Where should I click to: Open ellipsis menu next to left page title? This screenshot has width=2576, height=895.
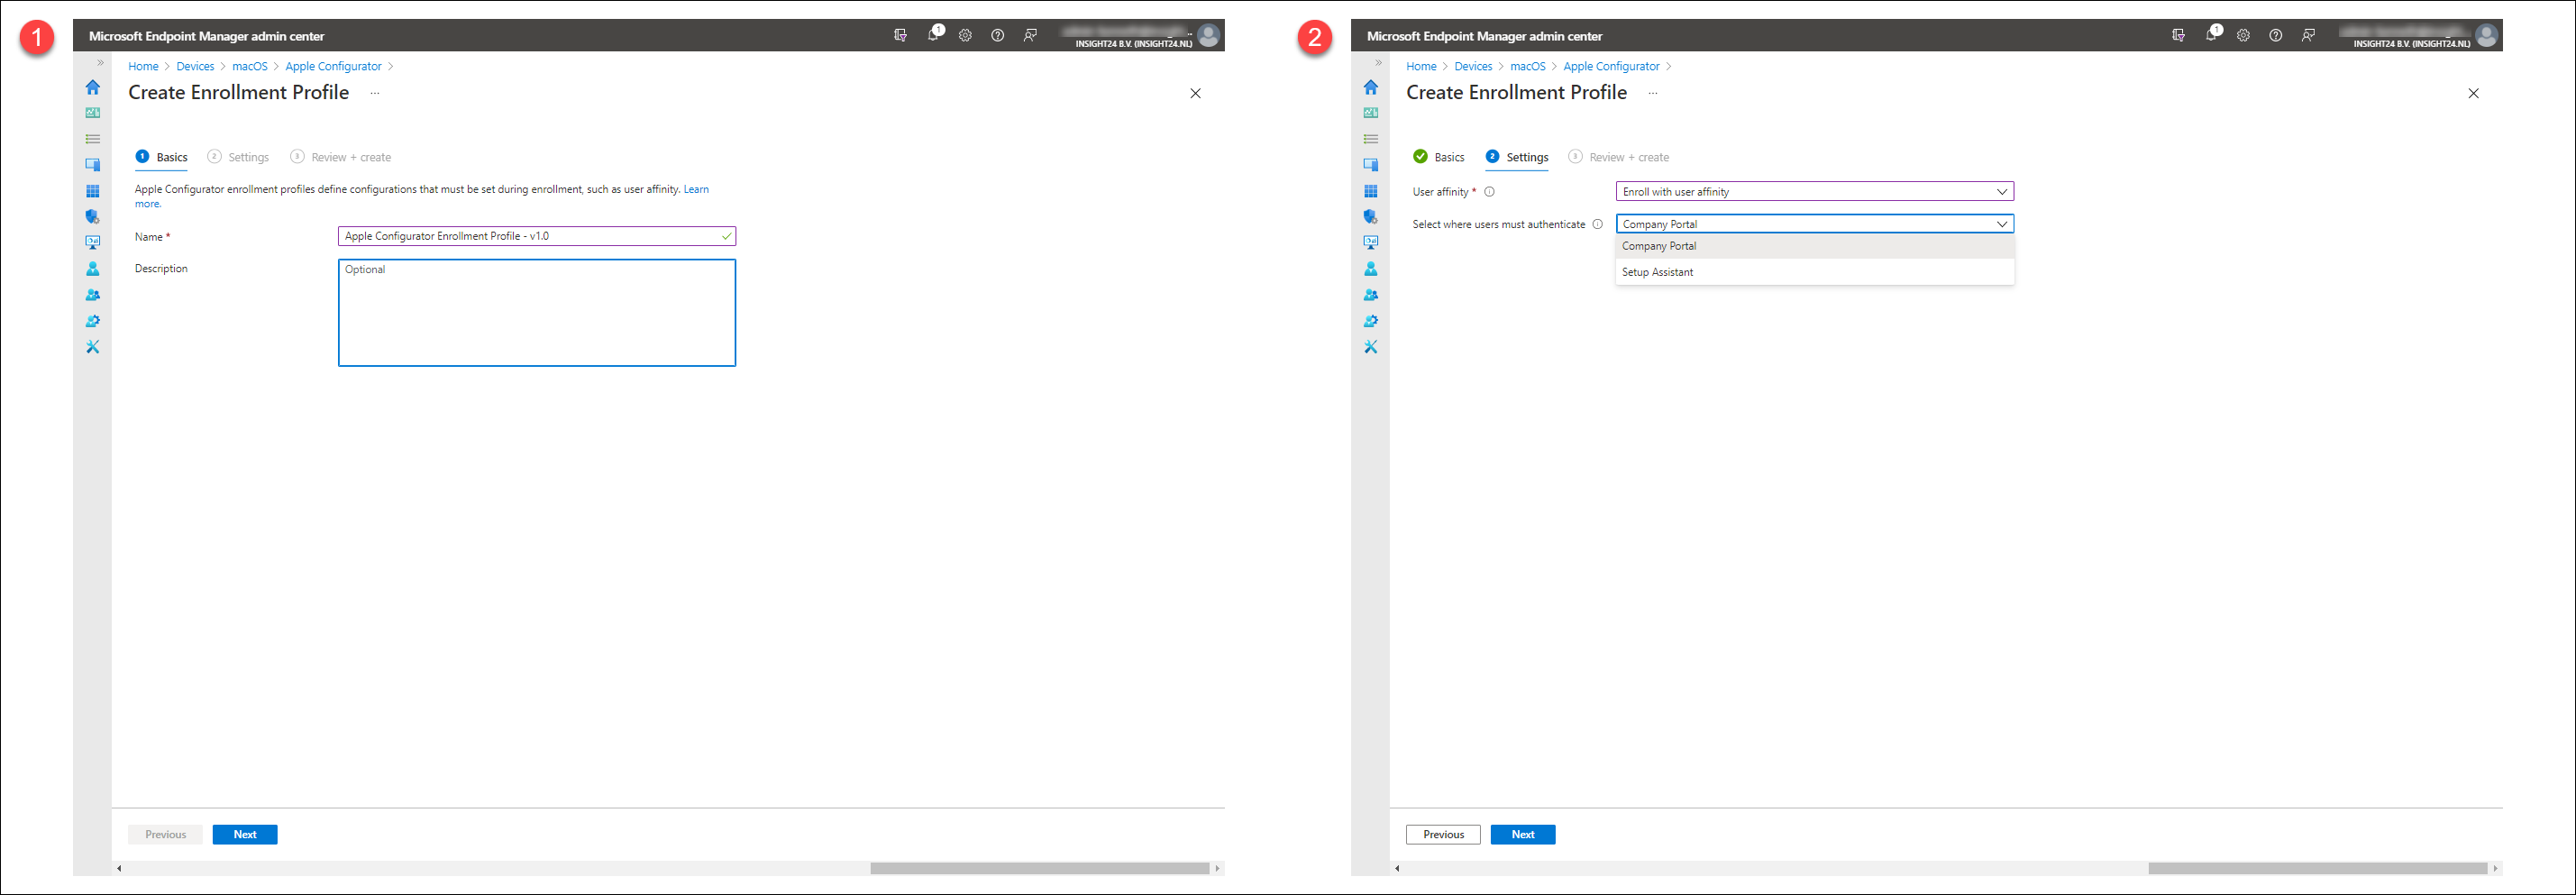coord(375,93)
